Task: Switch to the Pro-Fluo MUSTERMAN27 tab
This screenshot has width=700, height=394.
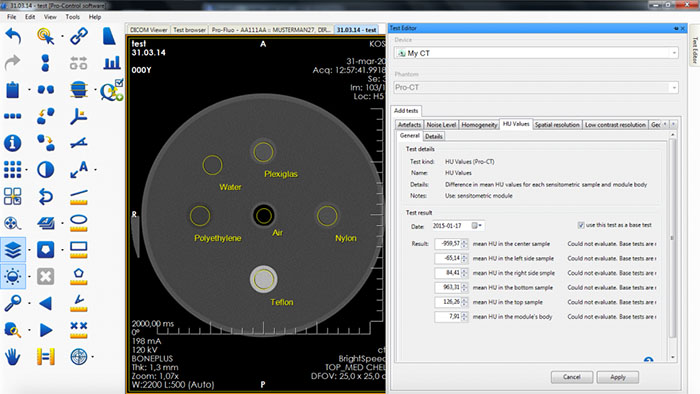Action: (x=271, y=30)
